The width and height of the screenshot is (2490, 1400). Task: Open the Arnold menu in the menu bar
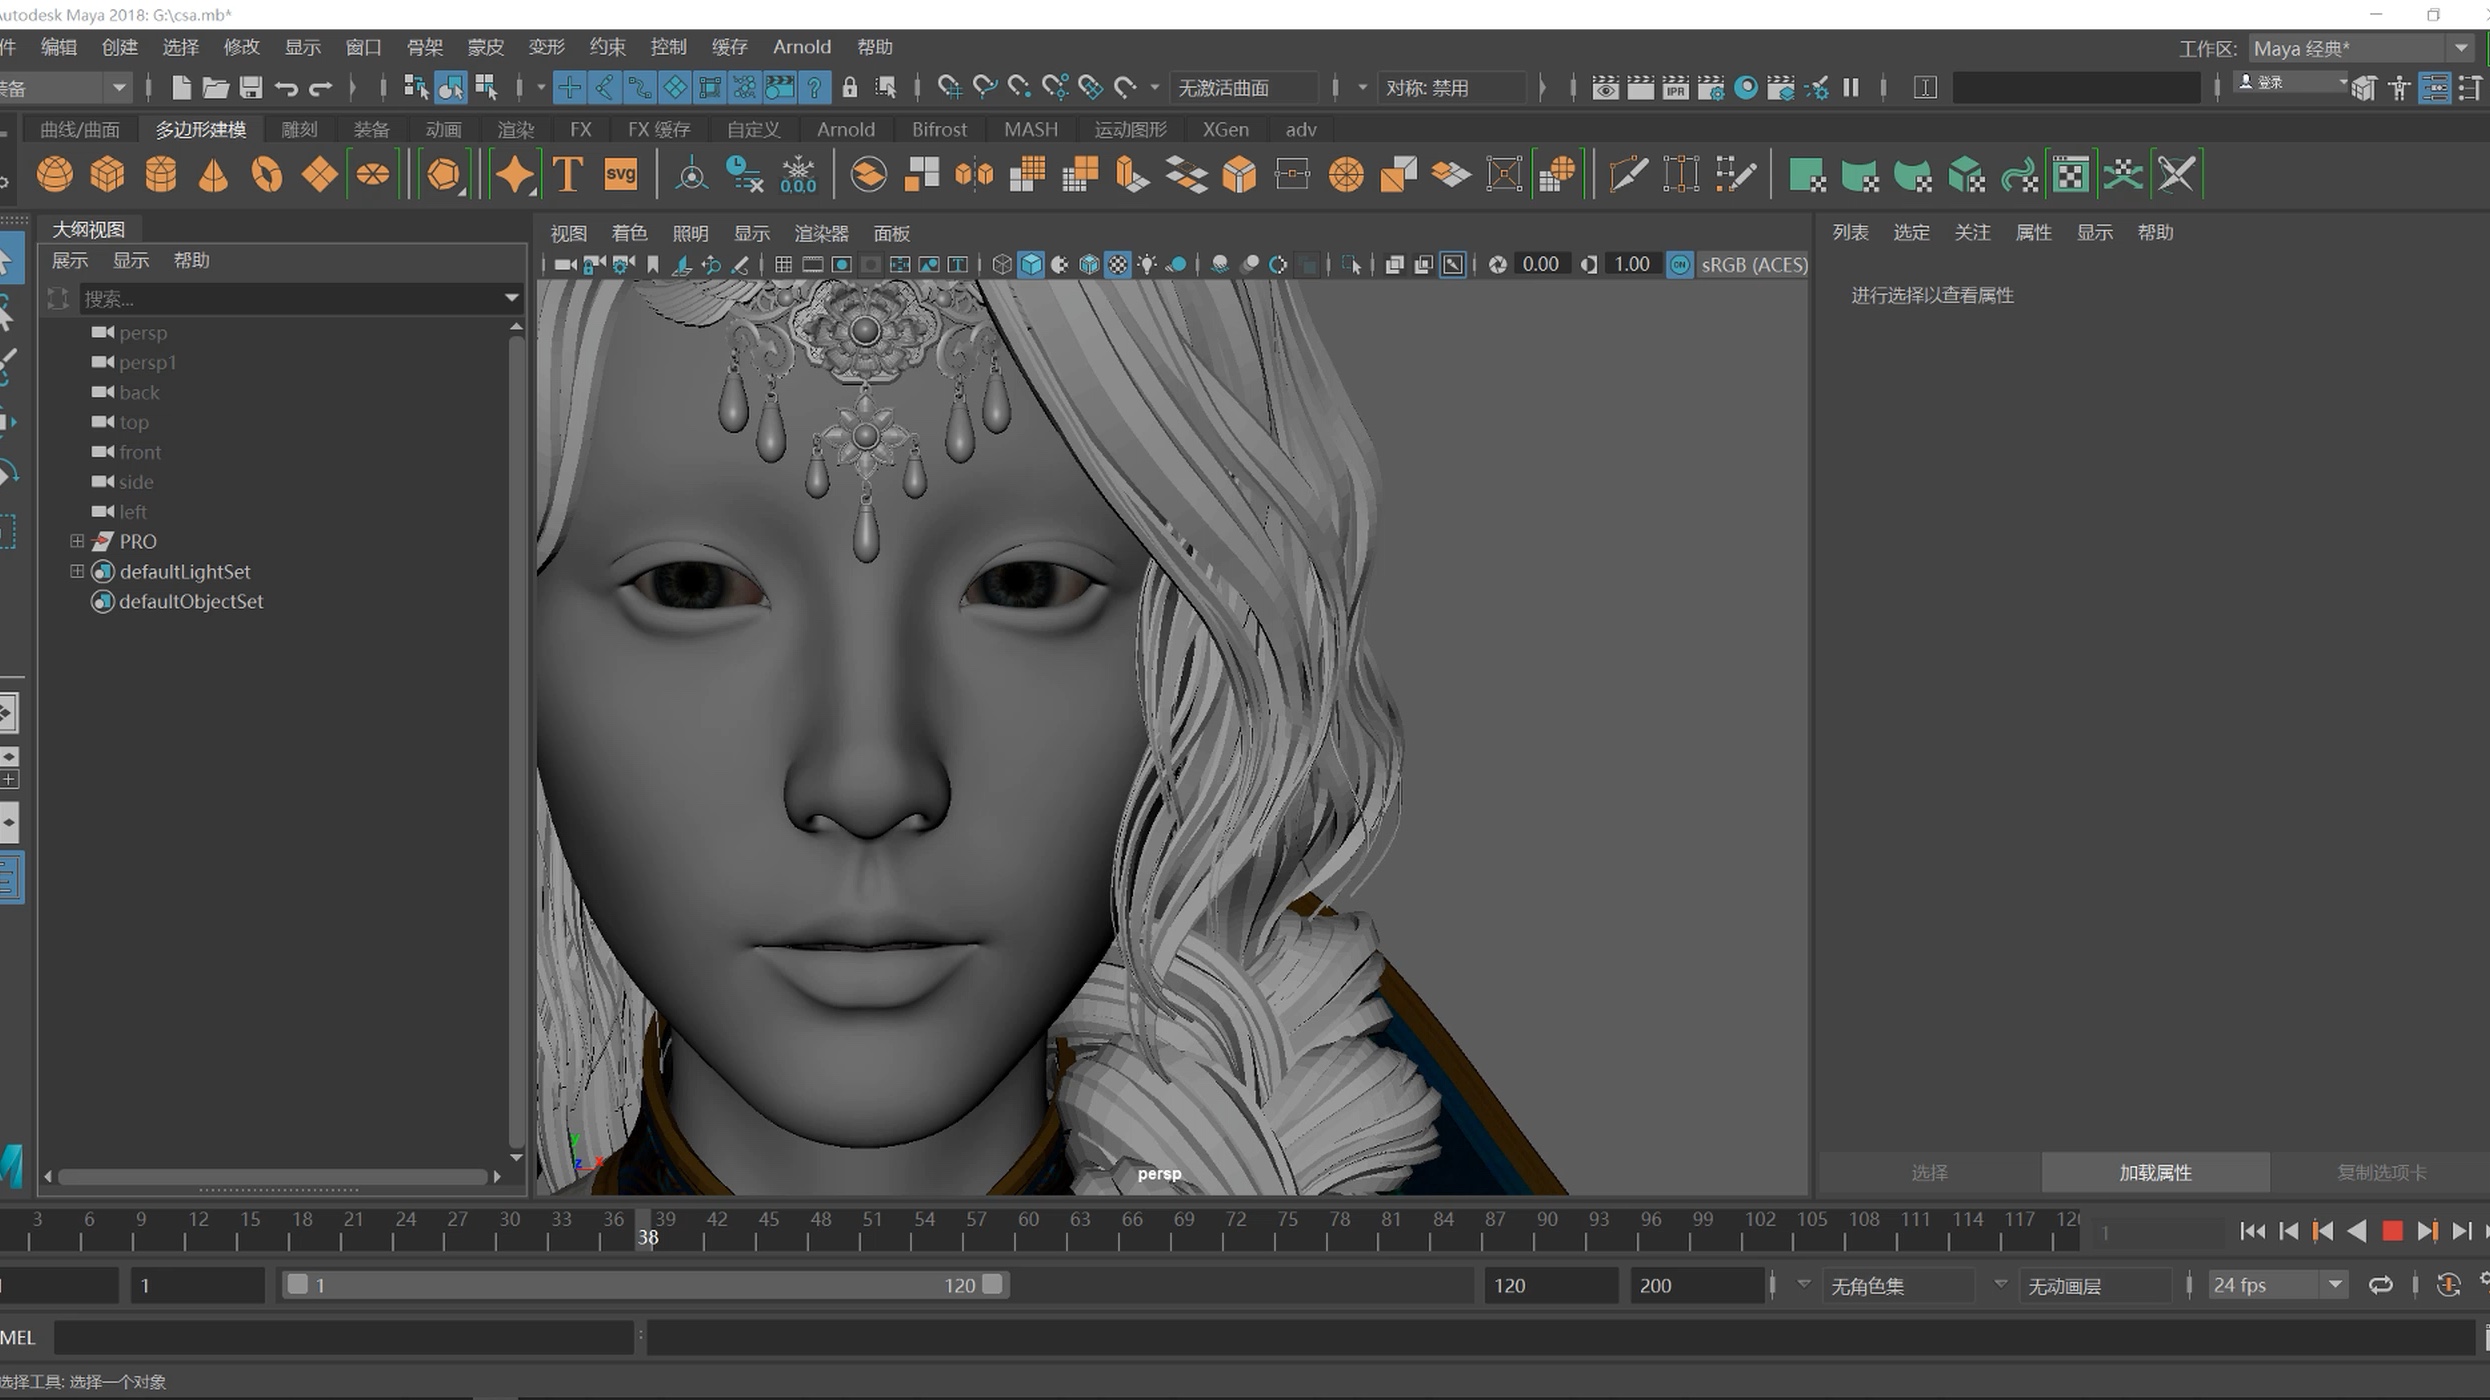[801, 47]
